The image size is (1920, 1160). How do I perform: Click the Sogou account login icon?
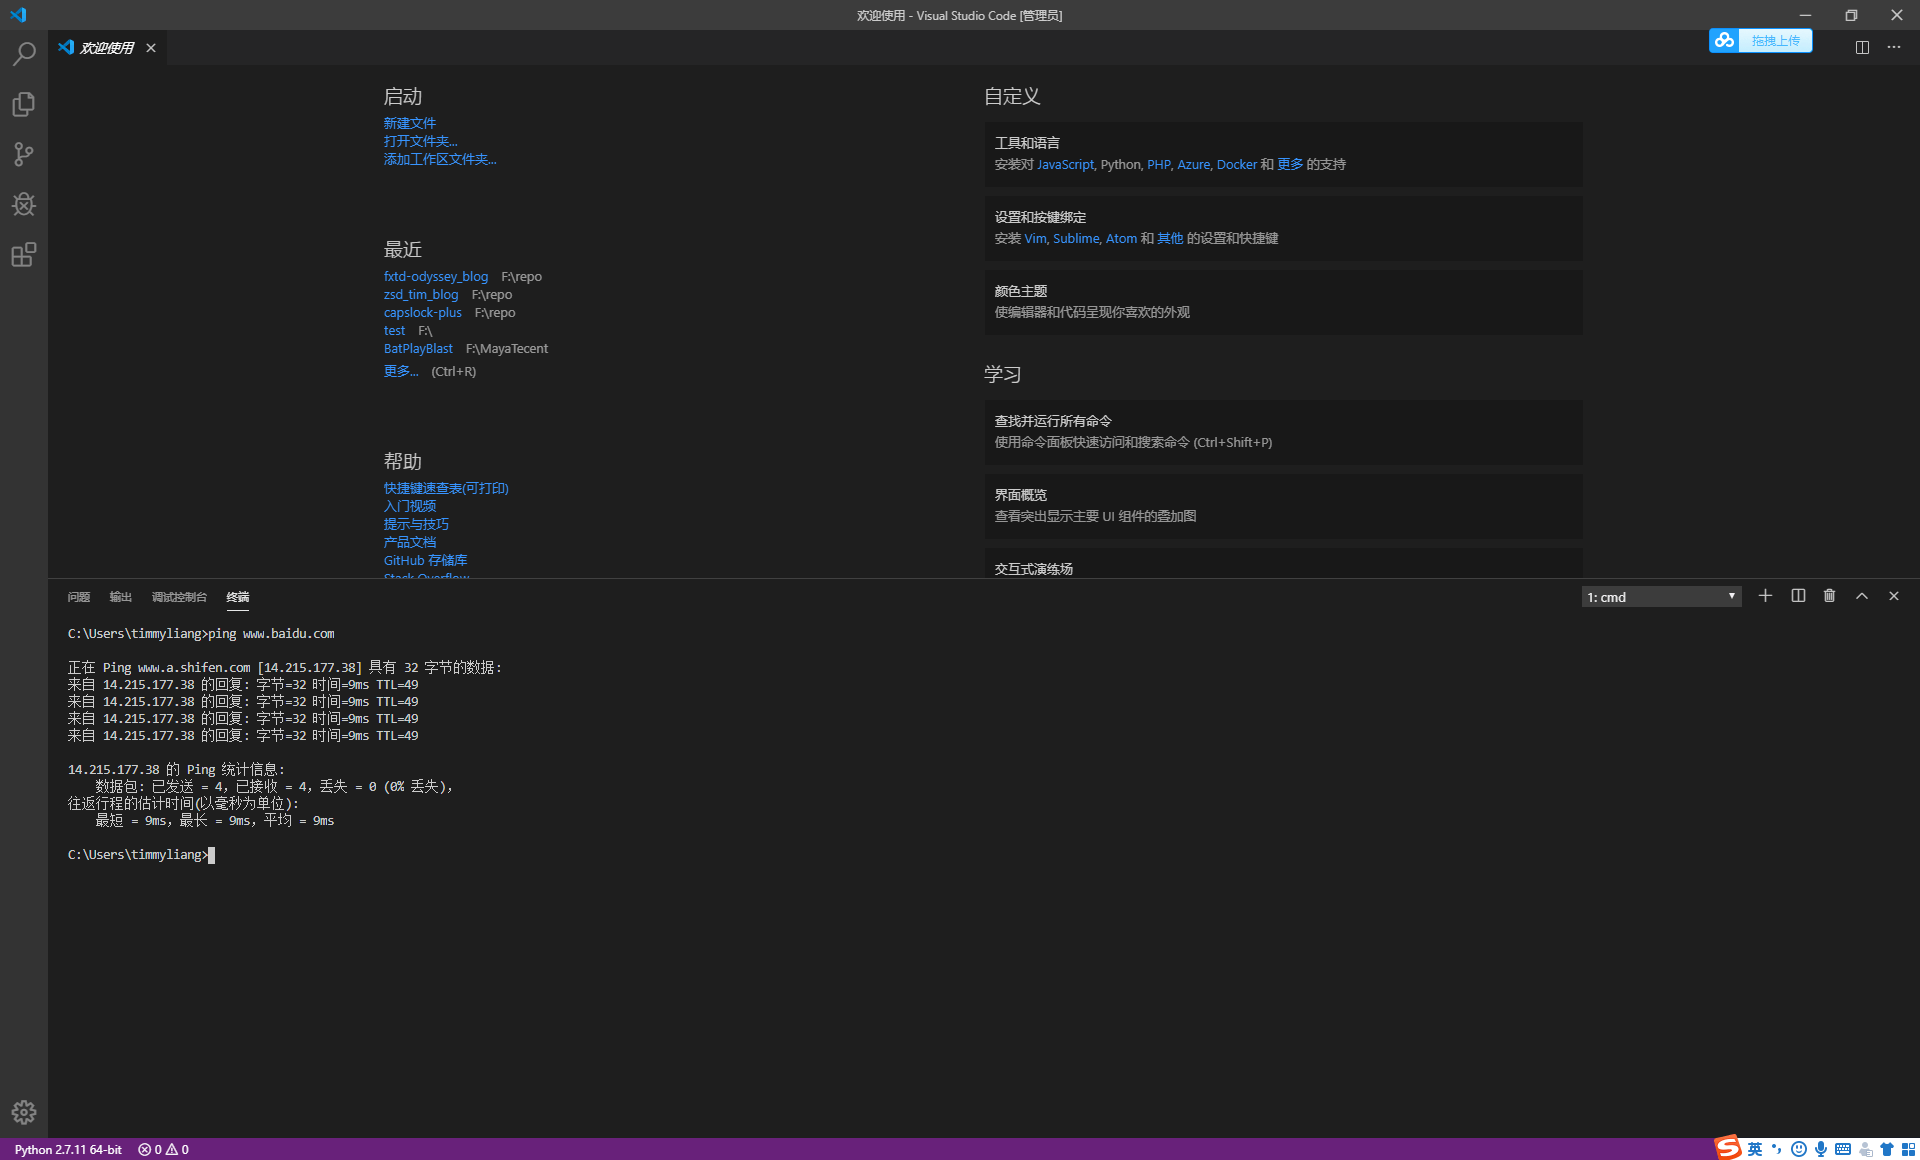point(1865,1149)
